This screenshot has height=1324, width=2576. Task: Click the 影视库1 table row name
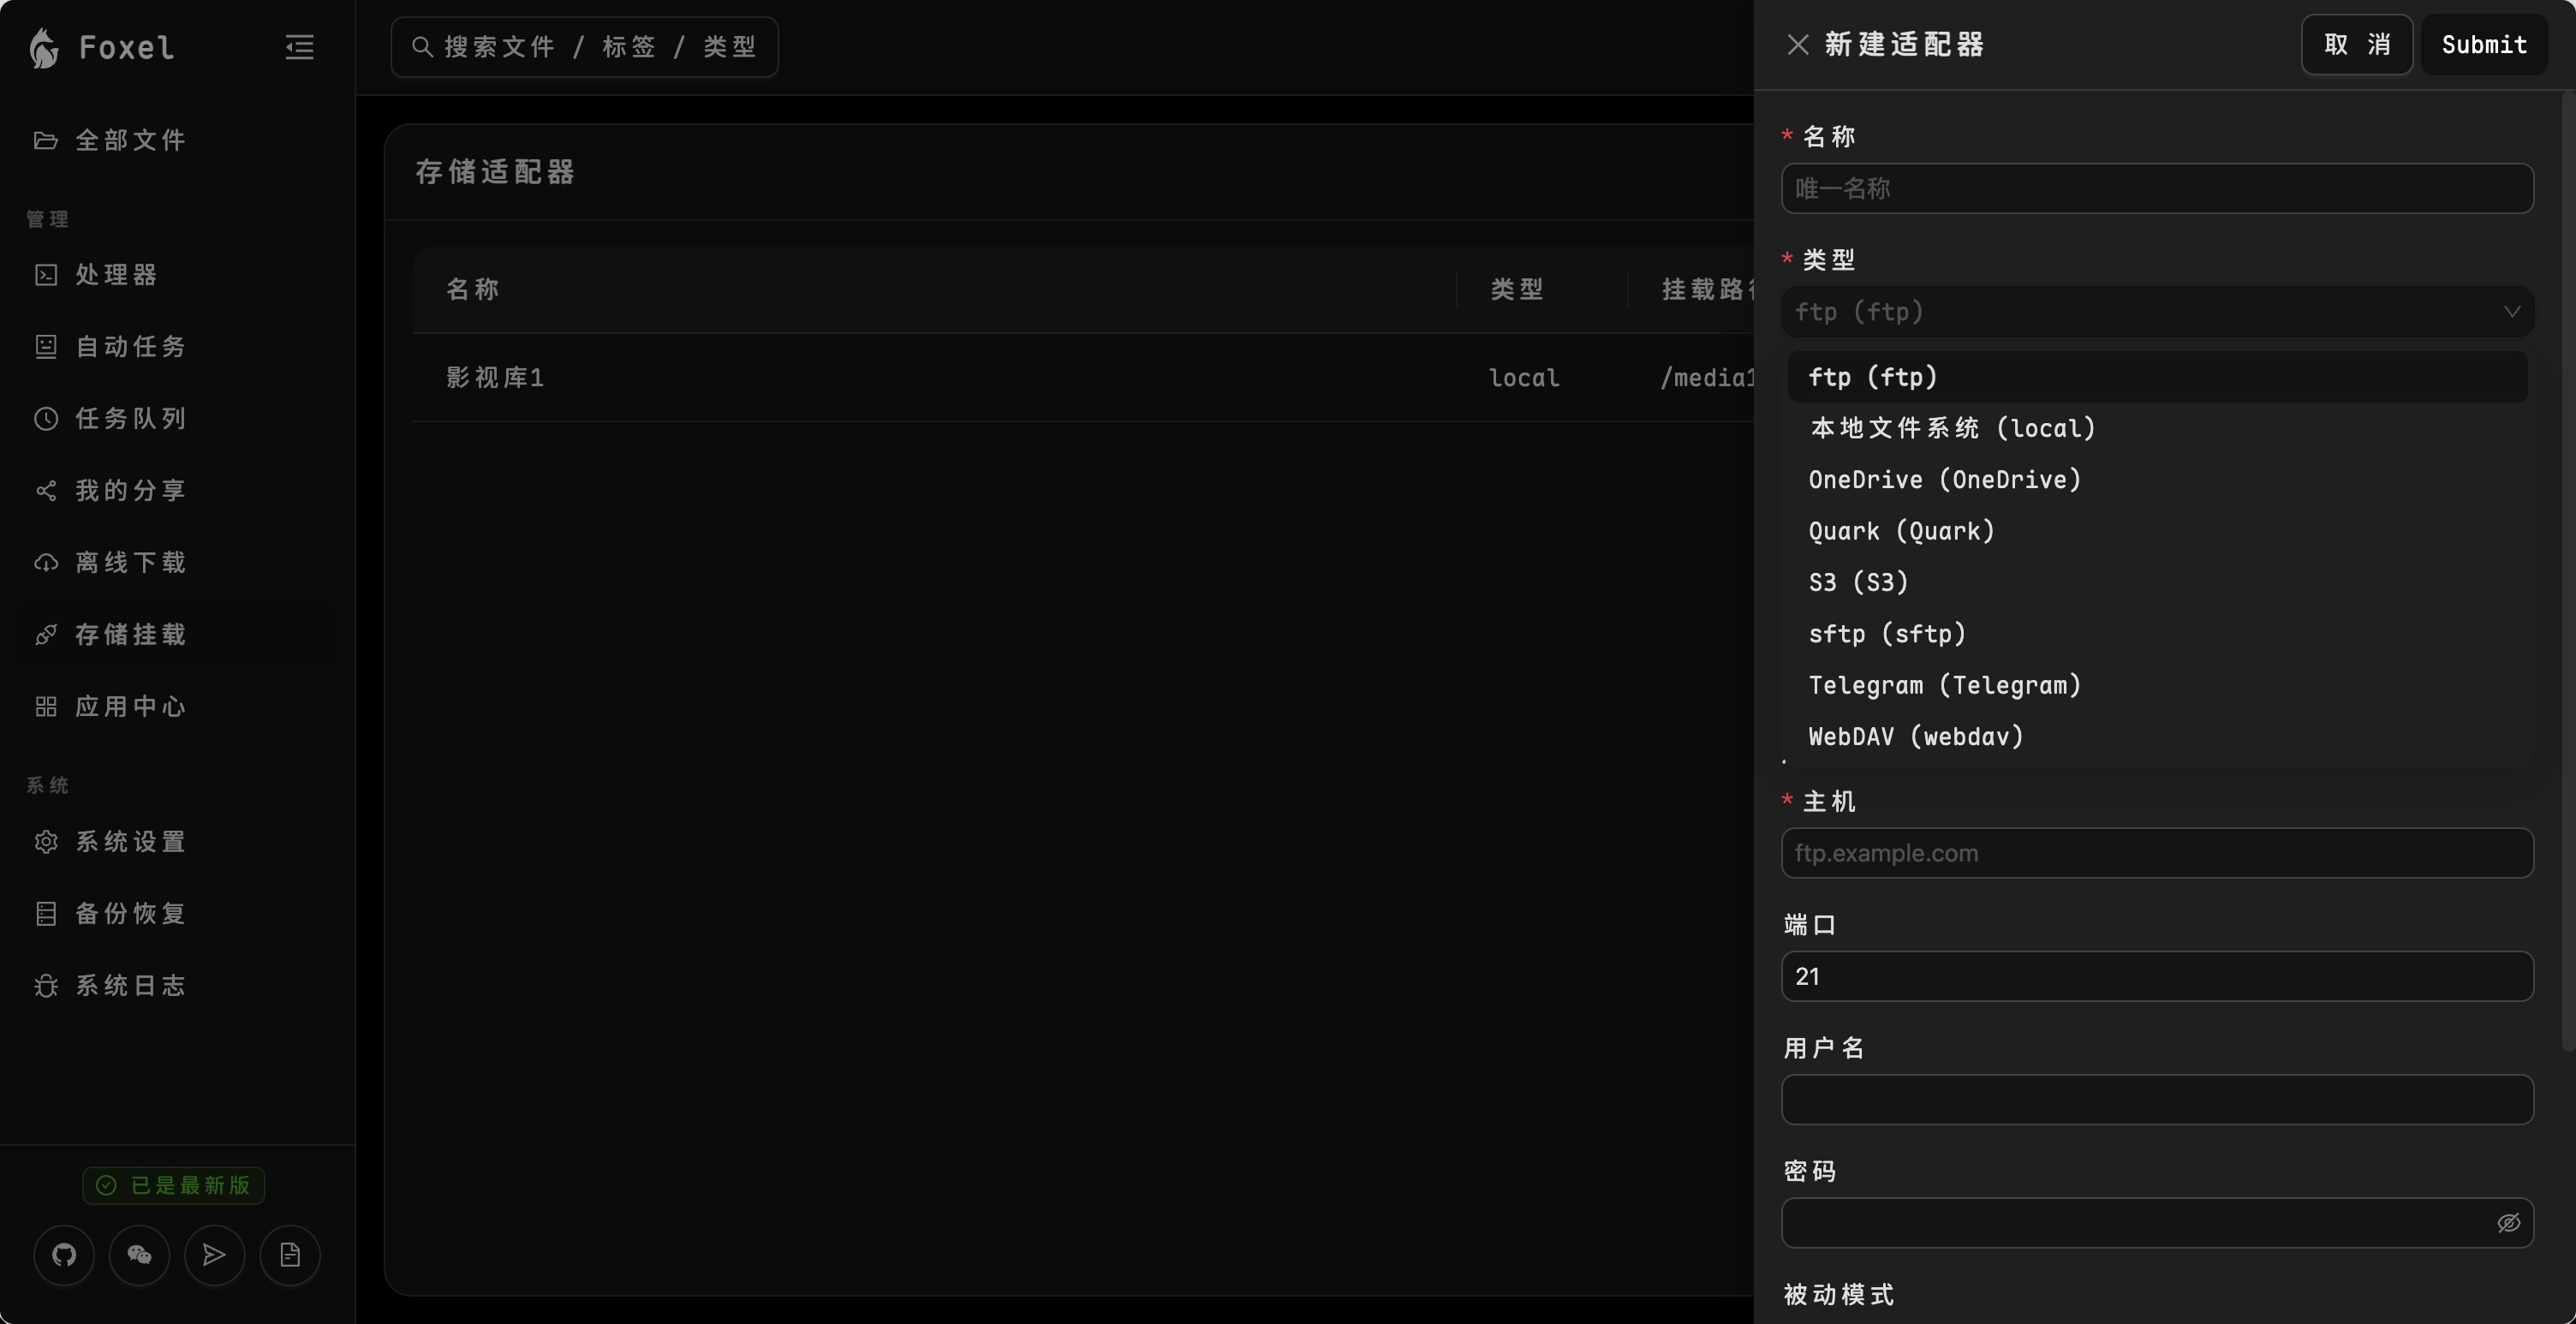[x=495, y=378]
